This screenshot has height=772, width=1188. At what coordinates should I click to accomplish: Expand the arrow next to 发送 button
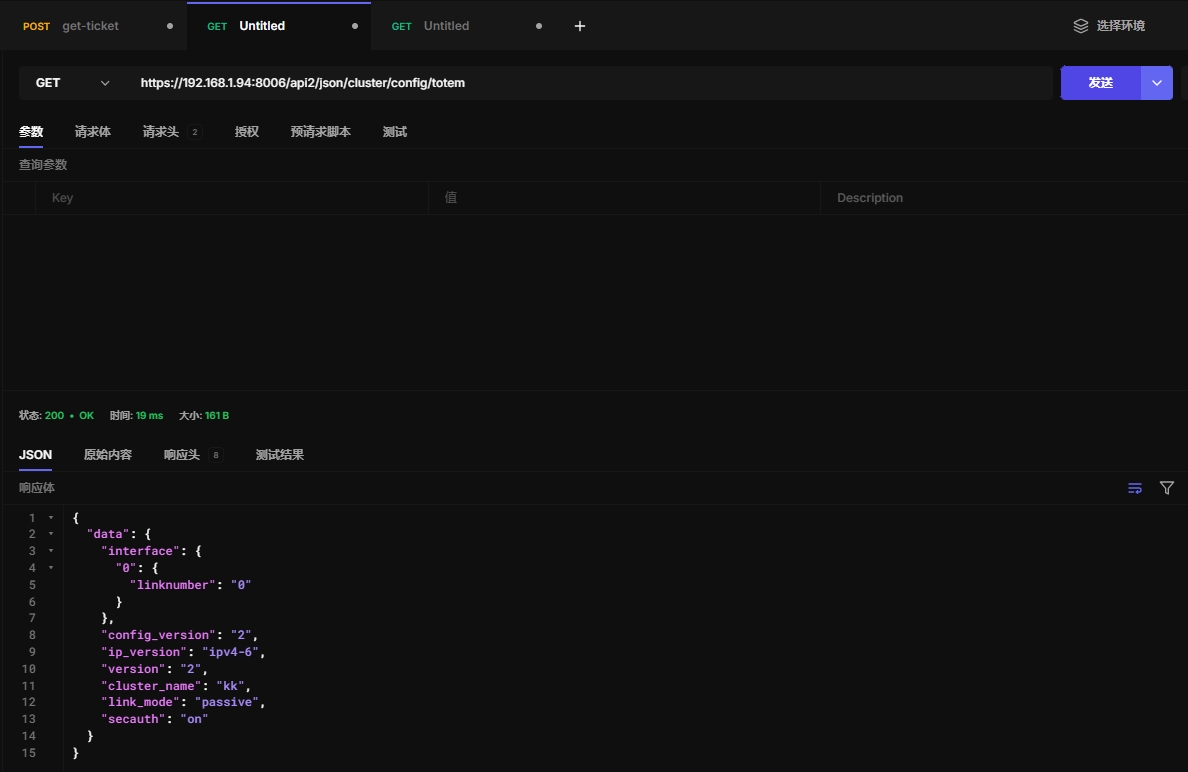1157,83
